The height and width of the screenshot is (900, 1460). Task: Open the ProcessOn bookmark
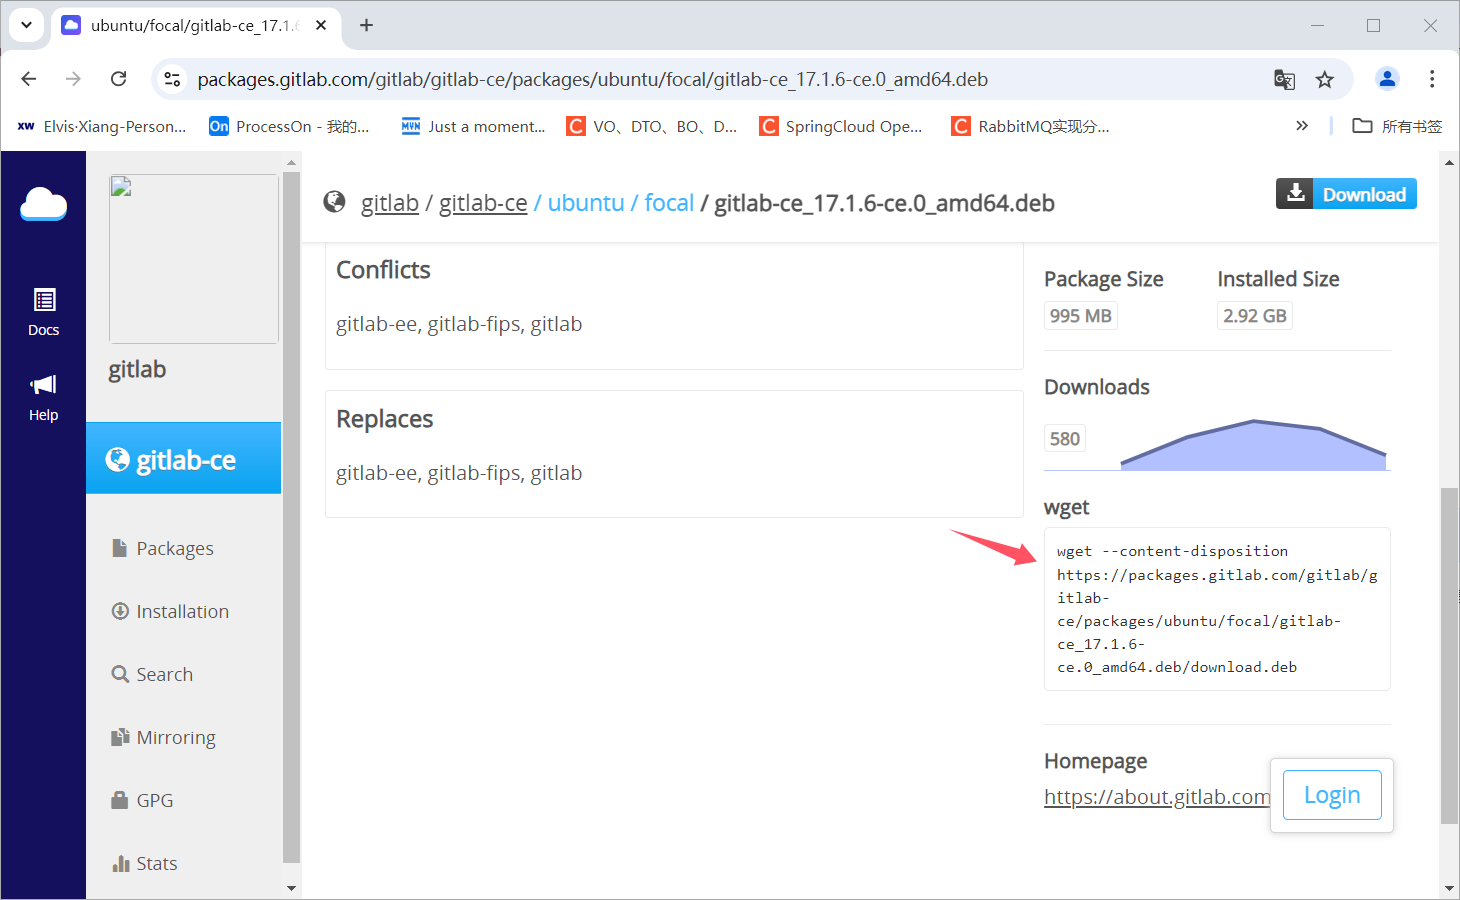click(289, 126)
